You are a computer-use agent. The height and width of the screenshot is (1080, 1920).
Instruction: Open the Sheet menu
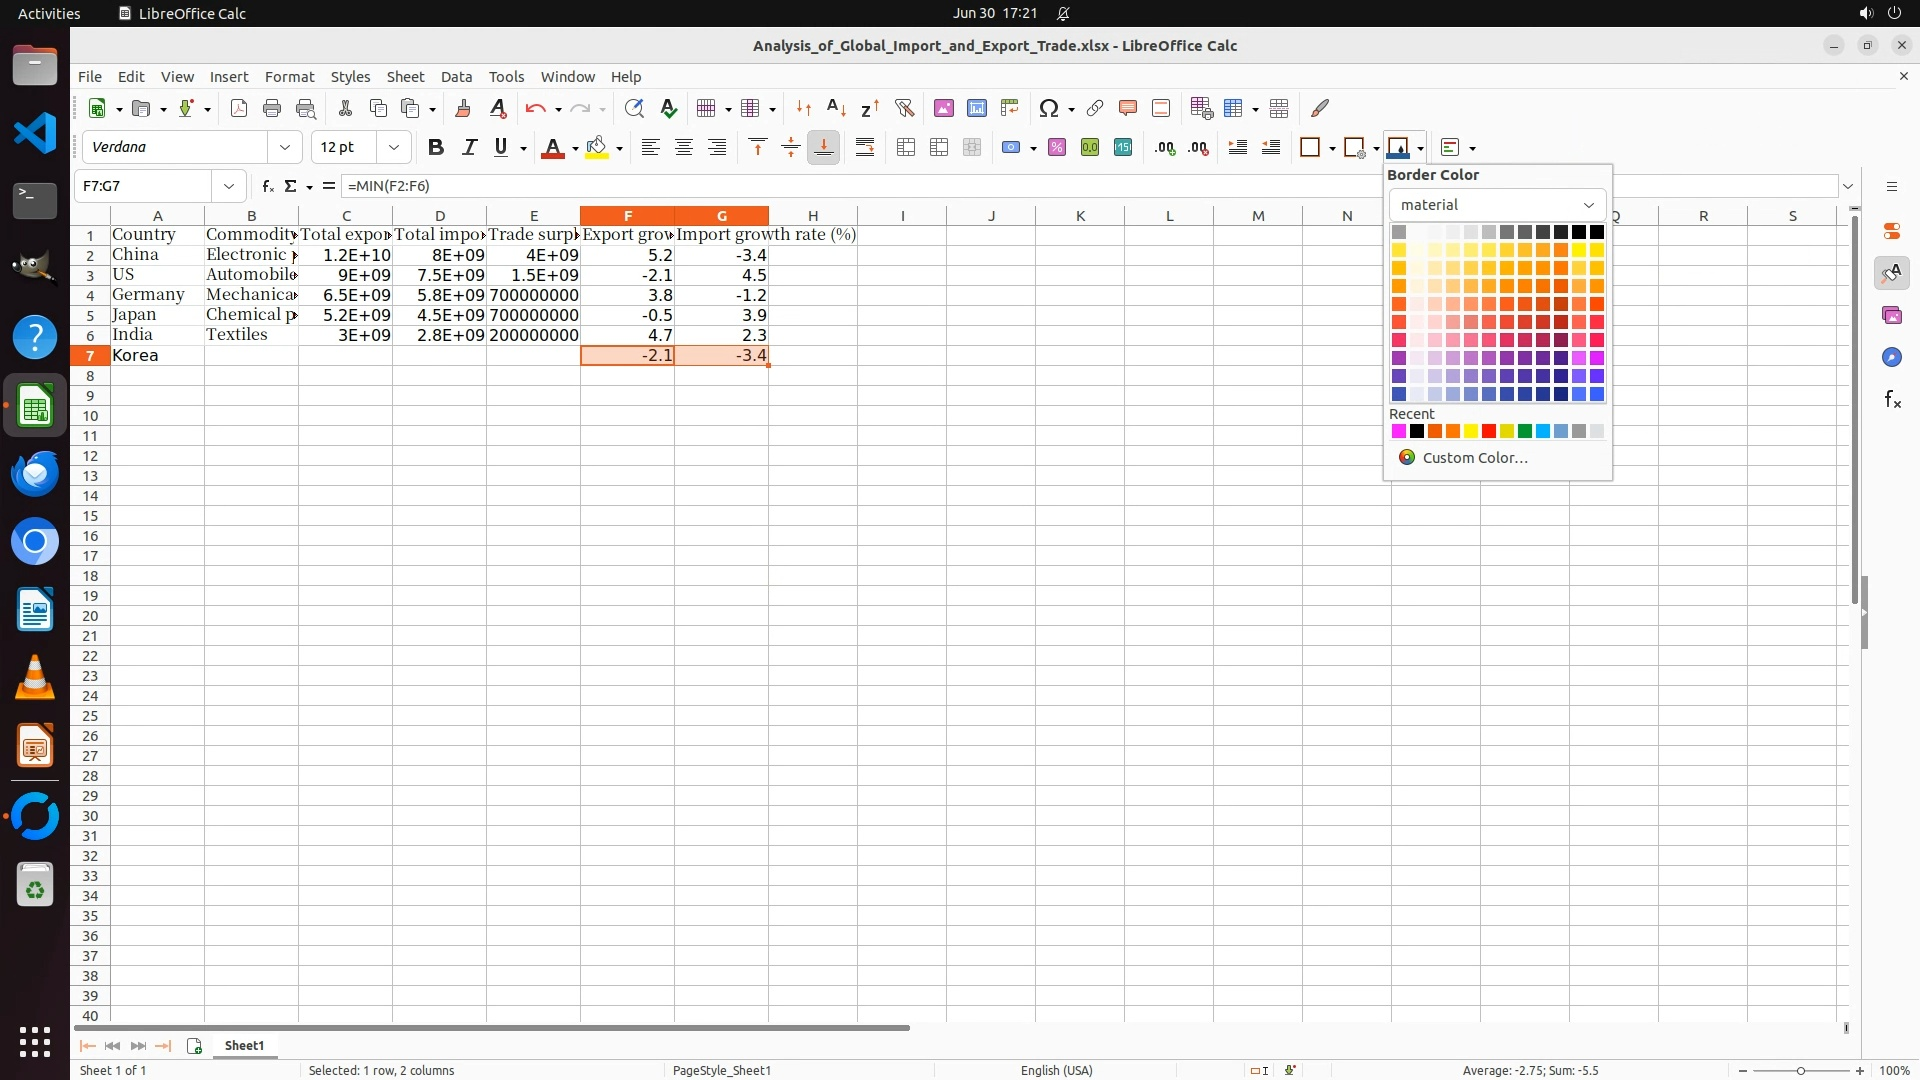click(405, 77)
